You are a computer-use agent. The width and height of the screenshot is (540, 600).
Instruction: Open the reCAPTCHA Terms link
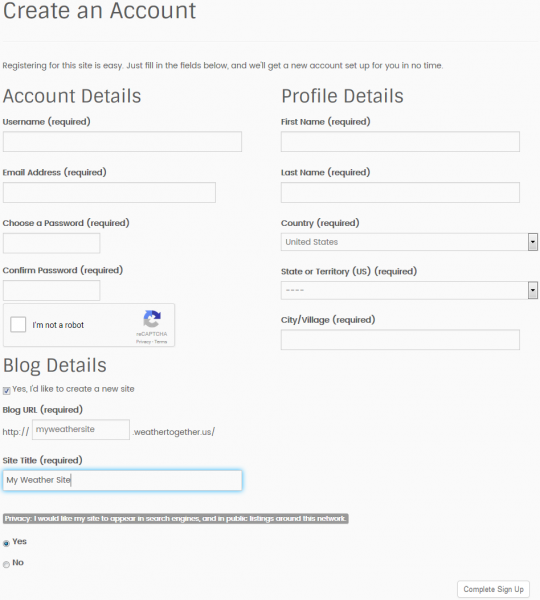161,342
